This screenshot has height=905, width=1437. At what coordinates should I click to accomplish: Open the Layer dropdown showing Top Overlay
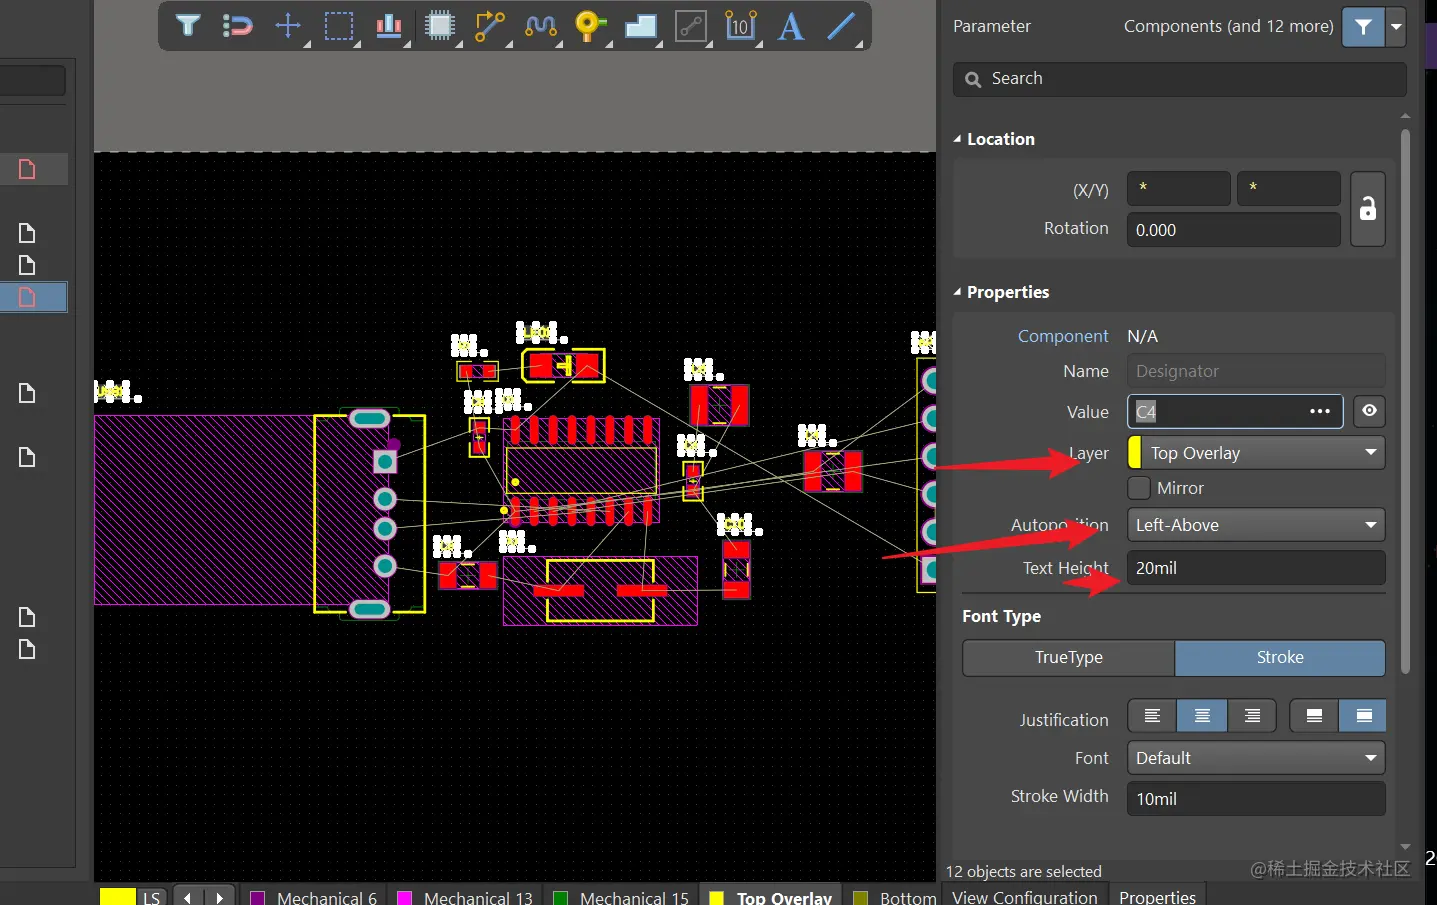1256,453
